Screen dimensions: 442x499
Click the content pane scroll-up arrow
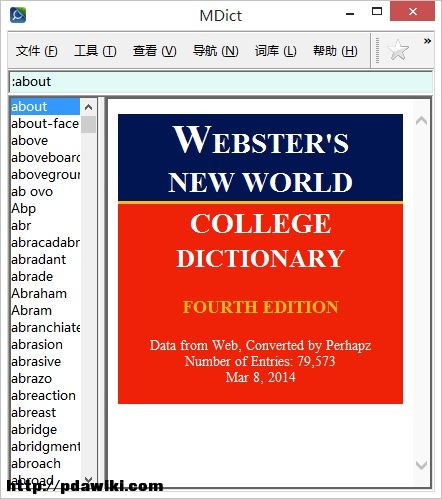pos(422,121)
